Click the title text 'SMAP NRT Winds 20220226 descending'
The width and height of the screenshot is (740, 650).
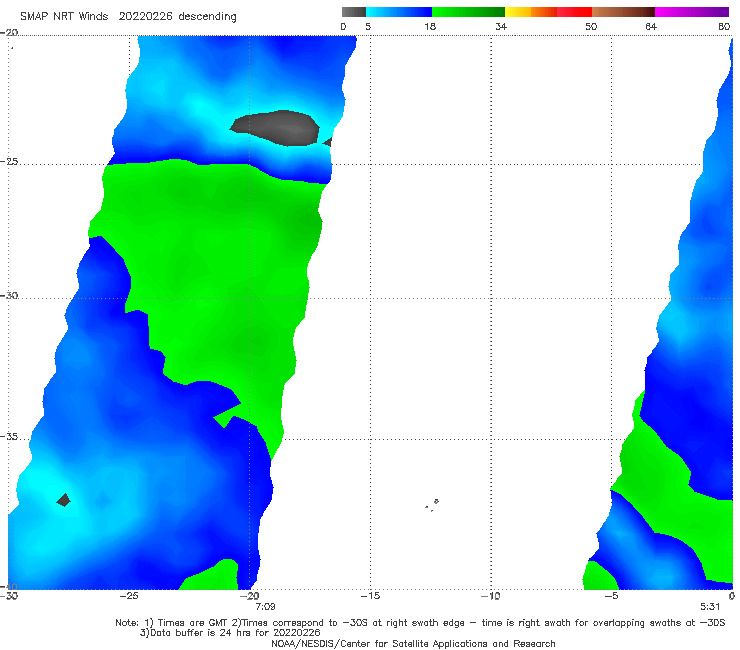point(128,17)
